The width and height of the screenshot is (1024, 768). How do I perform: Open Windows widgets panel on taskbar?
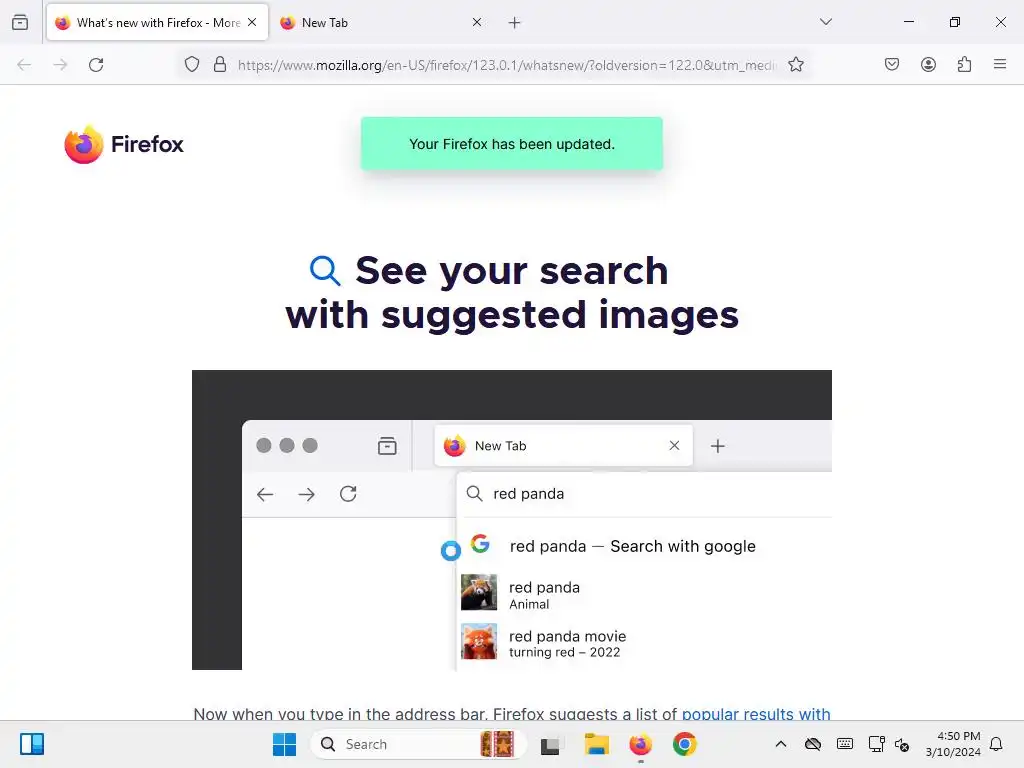tap(31, 744)
